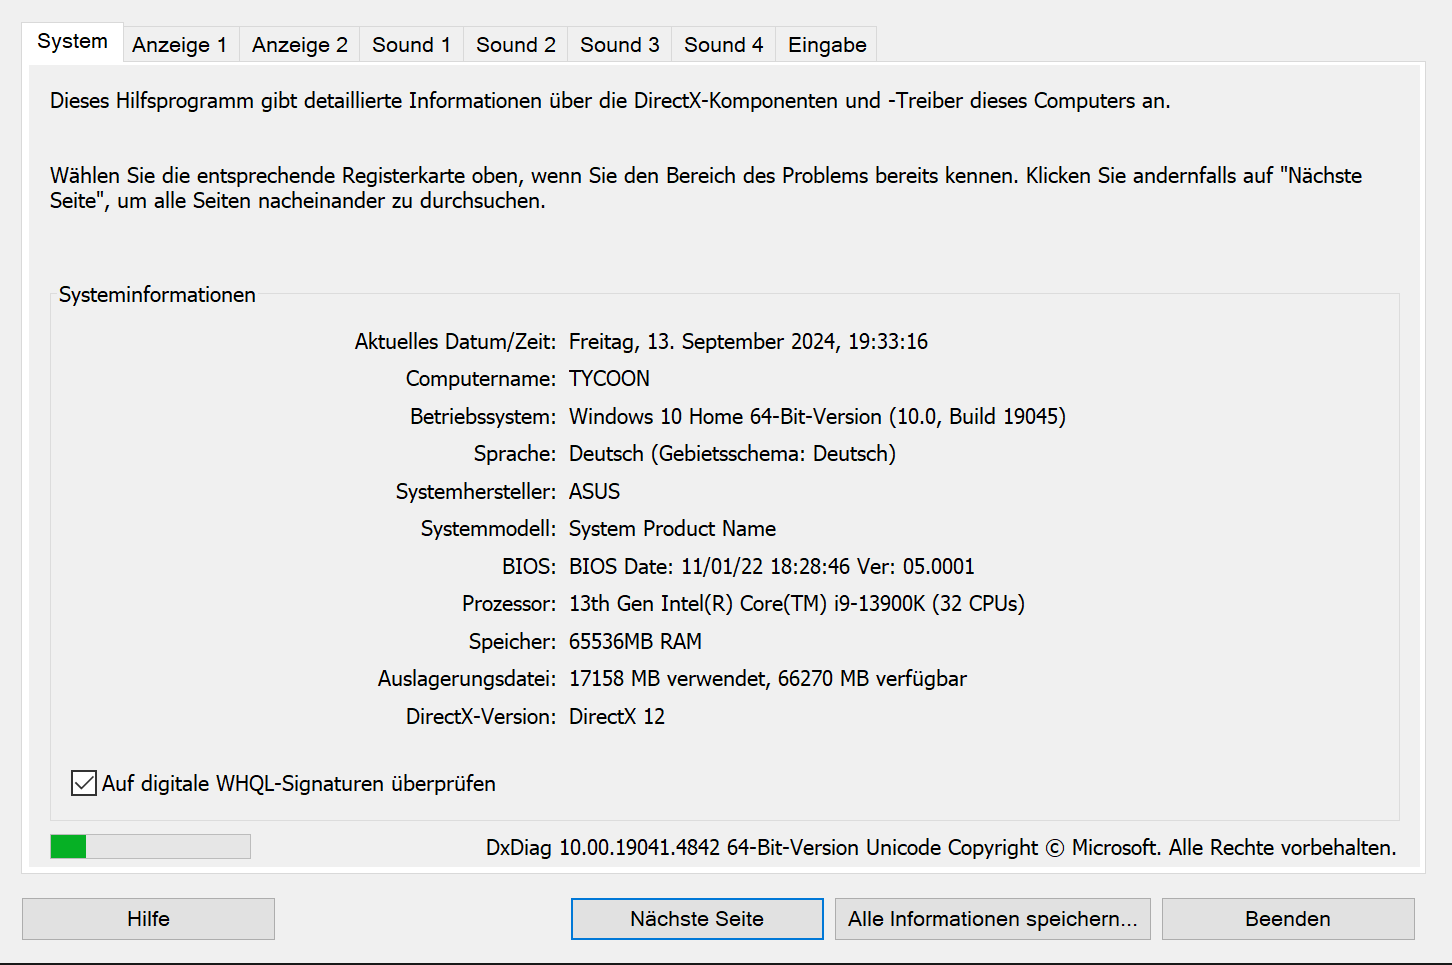The image size is (1452, 965).
Task: Click Alle Informationen speichern button
Action: pos(992,919)
